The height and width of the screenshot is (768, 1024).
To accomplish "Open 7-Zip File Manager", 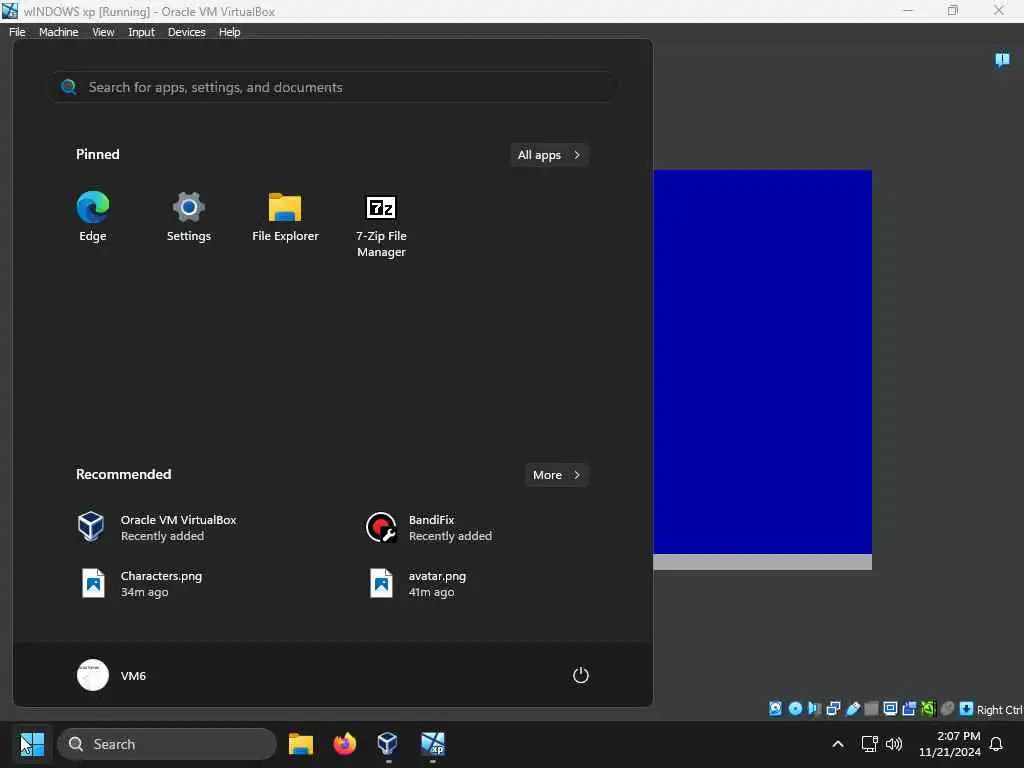I will [x=381, y=225].
